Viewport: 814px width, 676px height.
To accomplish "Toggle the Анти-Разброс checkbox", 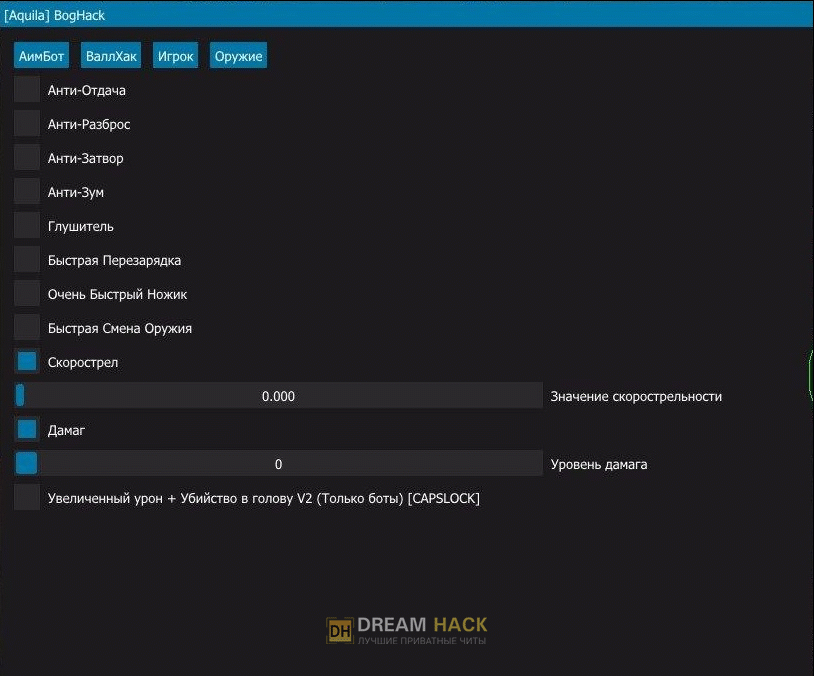I will 27,124.
